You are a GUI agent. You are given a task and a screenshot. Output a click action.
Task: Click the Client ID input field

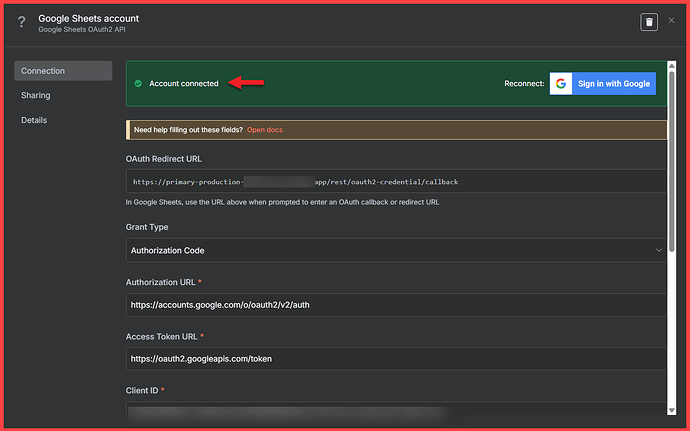396,408
